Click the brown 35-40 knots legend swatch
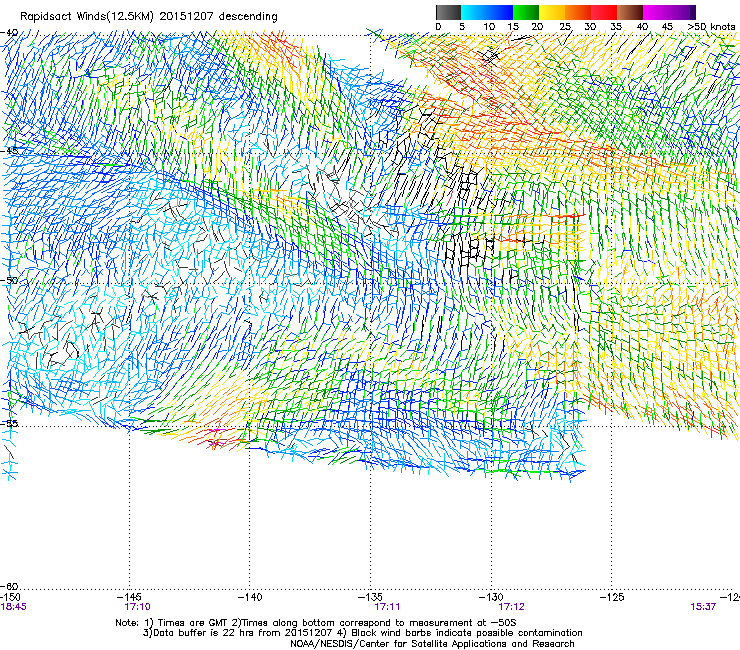The height and width of the screenshot is (650, 740). pyautogui.click(x=630, y=12)
